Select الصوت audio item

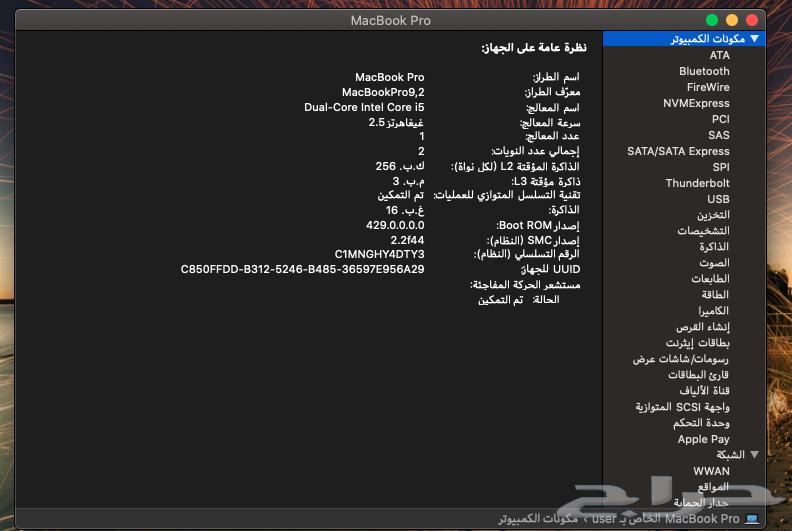pos(714,263)
